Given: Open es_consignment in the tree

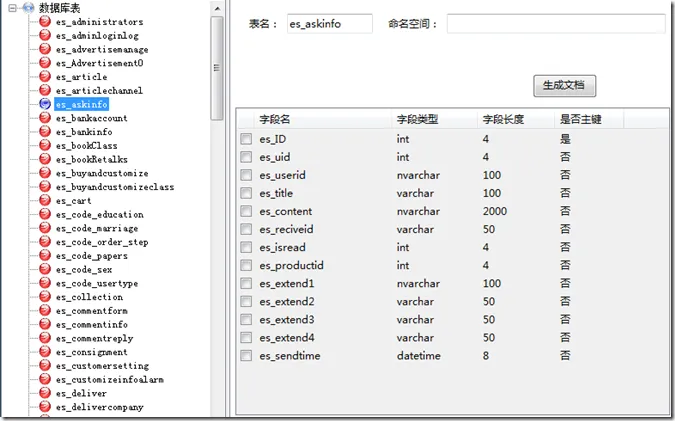Looking at the screenshot, I should pos(92,352).
